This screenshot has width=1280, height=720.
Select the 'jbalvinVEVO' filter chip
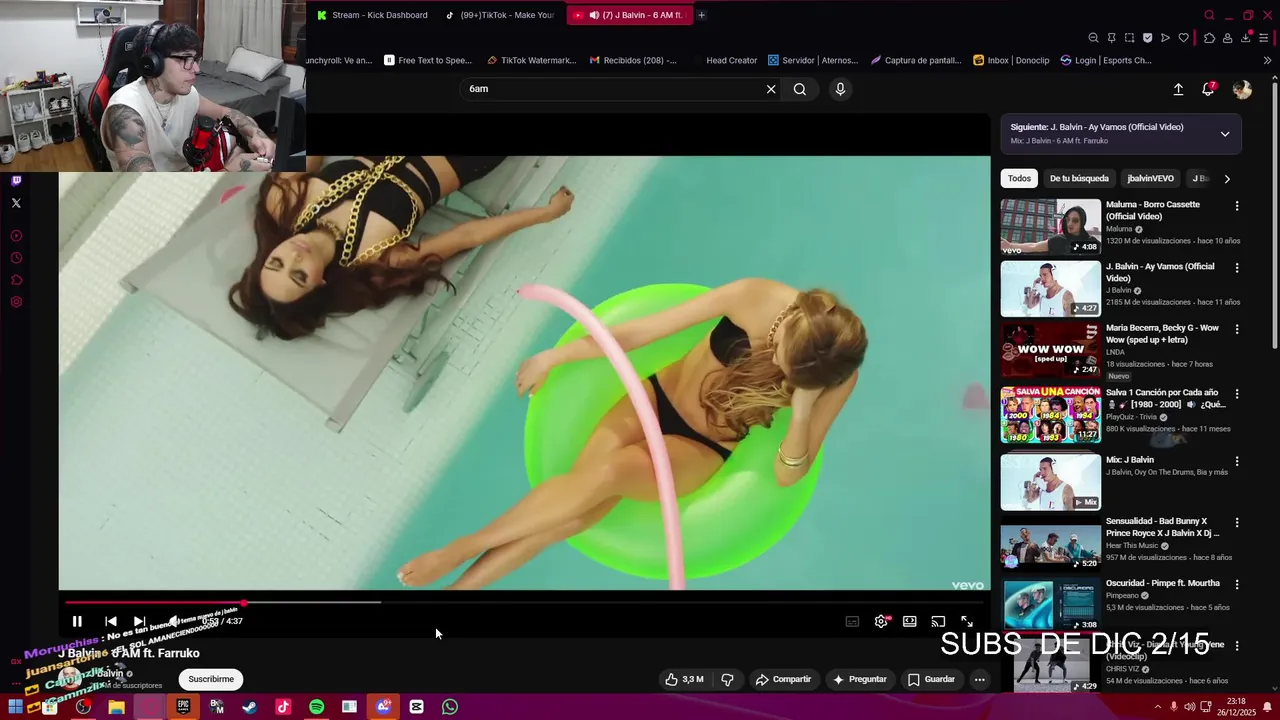click(x=1150, y=178)
